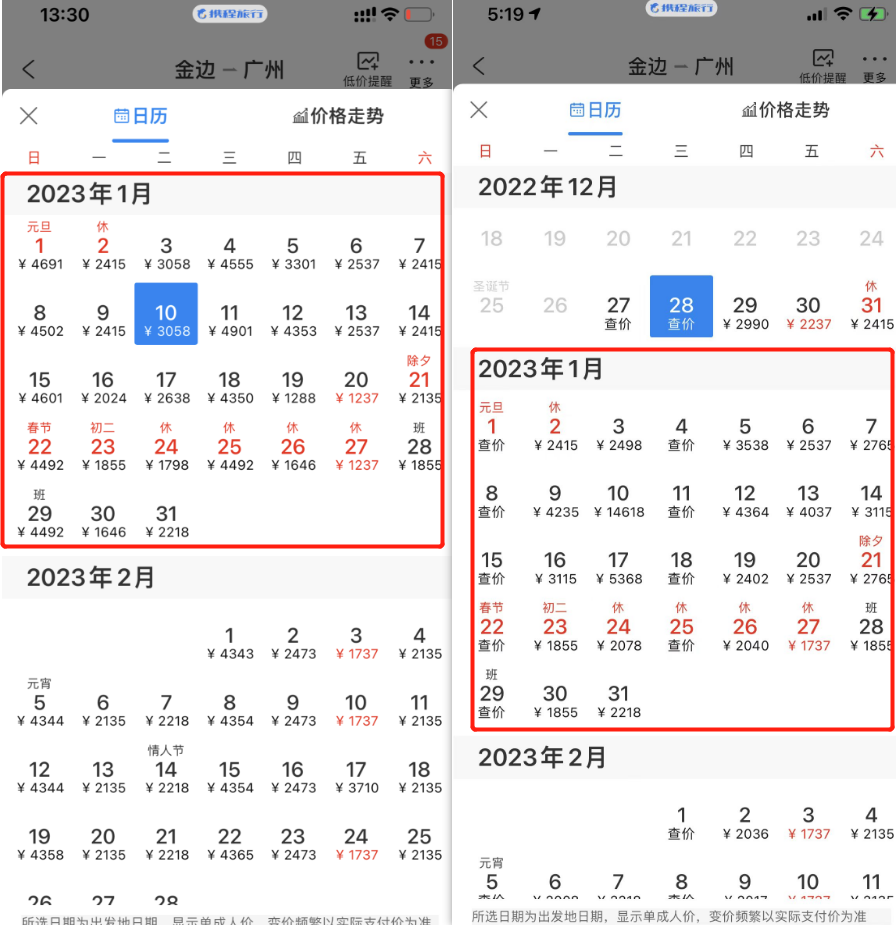Choose January 17 priced ¥5368 right calendar

(618, 568)
